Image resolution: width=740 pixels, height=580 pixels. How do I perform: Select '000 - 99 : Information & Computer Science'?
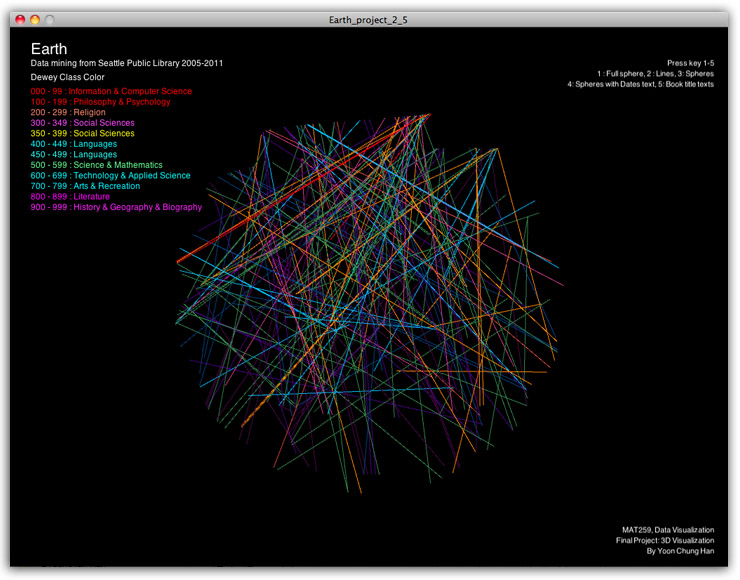pos(111,91)
